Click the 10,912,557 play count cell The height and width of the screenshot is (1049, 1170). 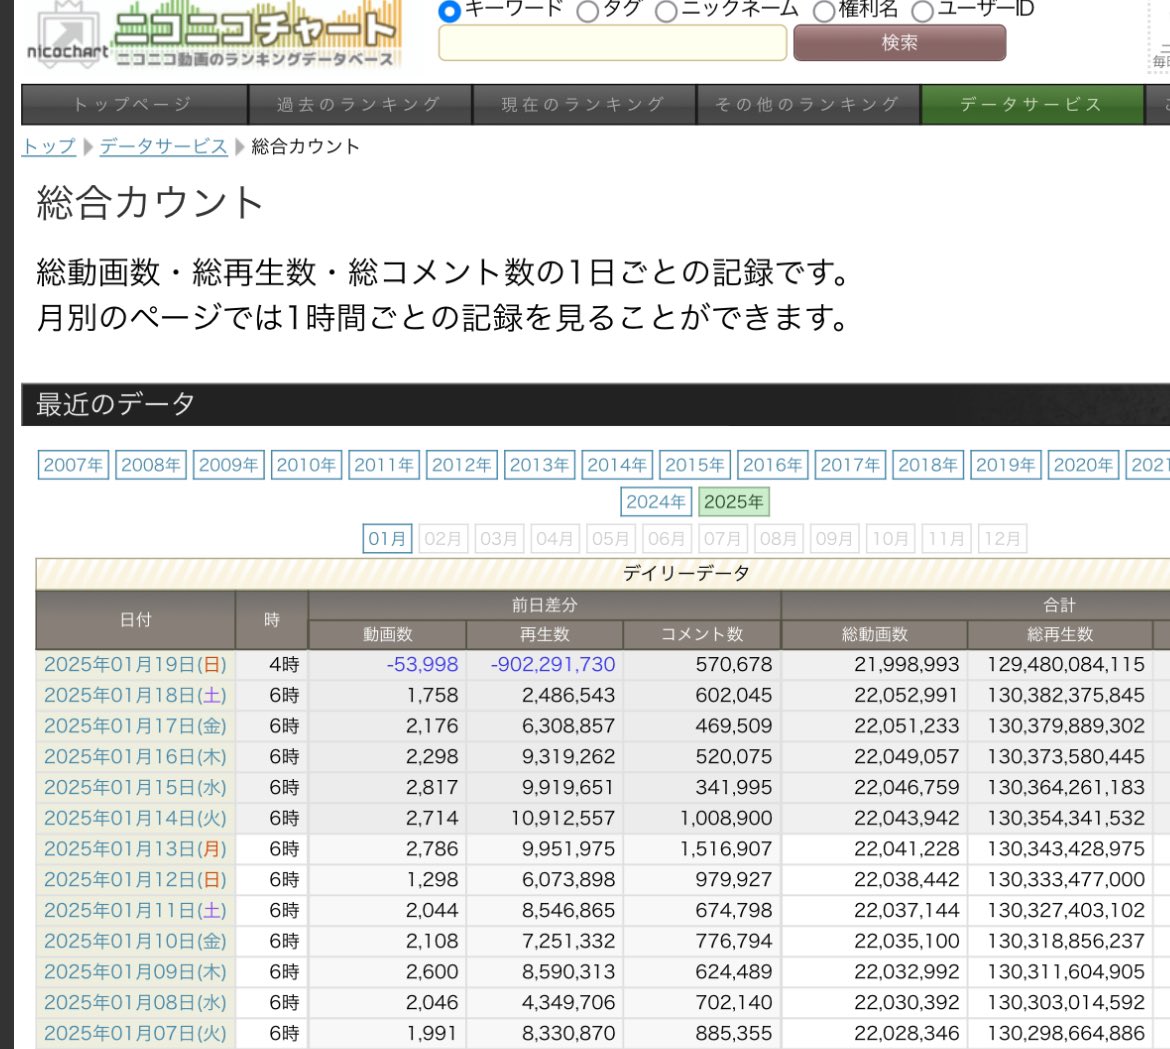545,818
